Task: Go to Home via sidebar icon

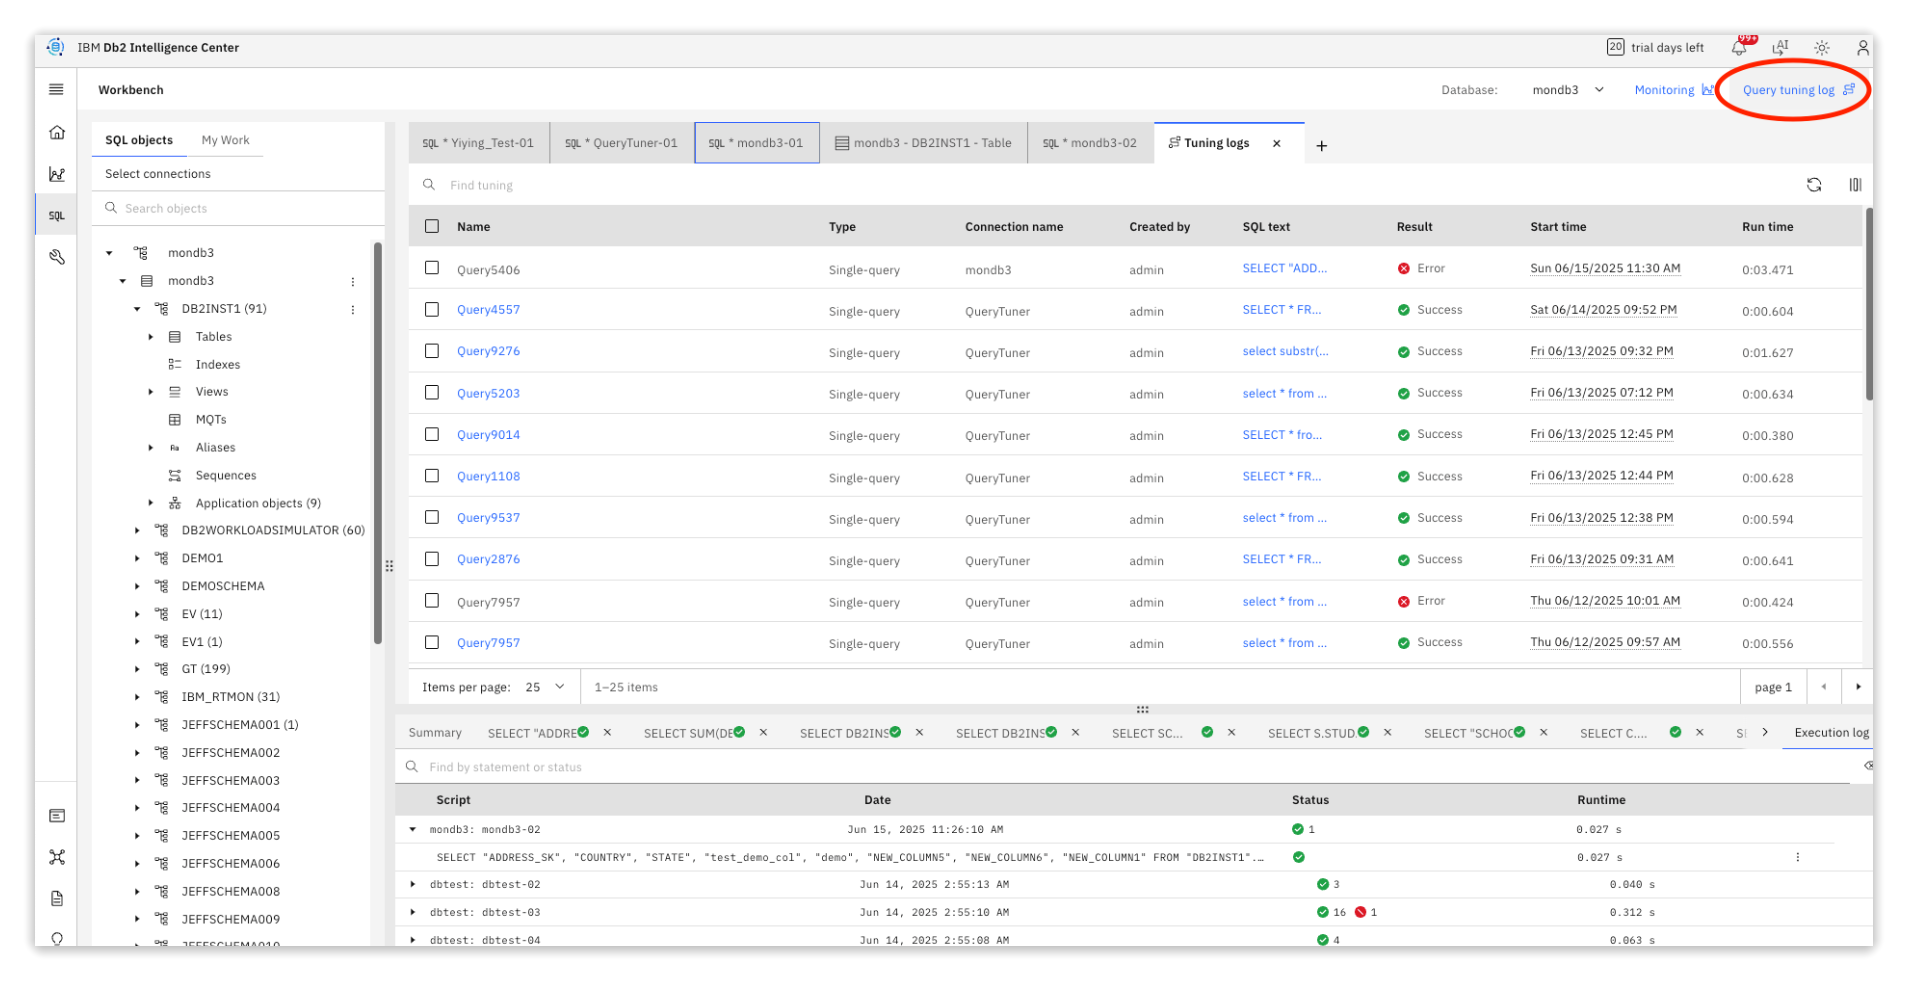Action: (x=57, y=132)
